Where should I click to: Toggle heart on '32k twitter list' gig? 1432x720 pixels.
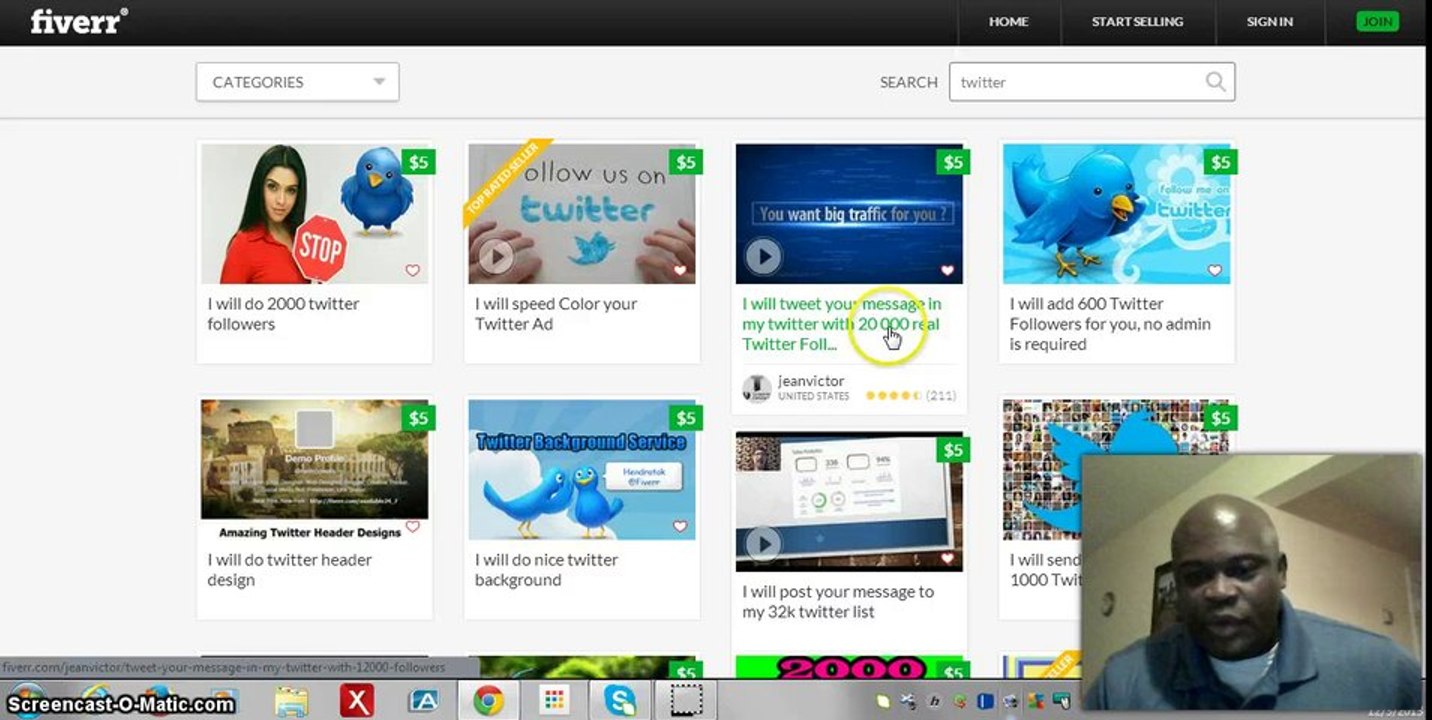coord(947,558)
